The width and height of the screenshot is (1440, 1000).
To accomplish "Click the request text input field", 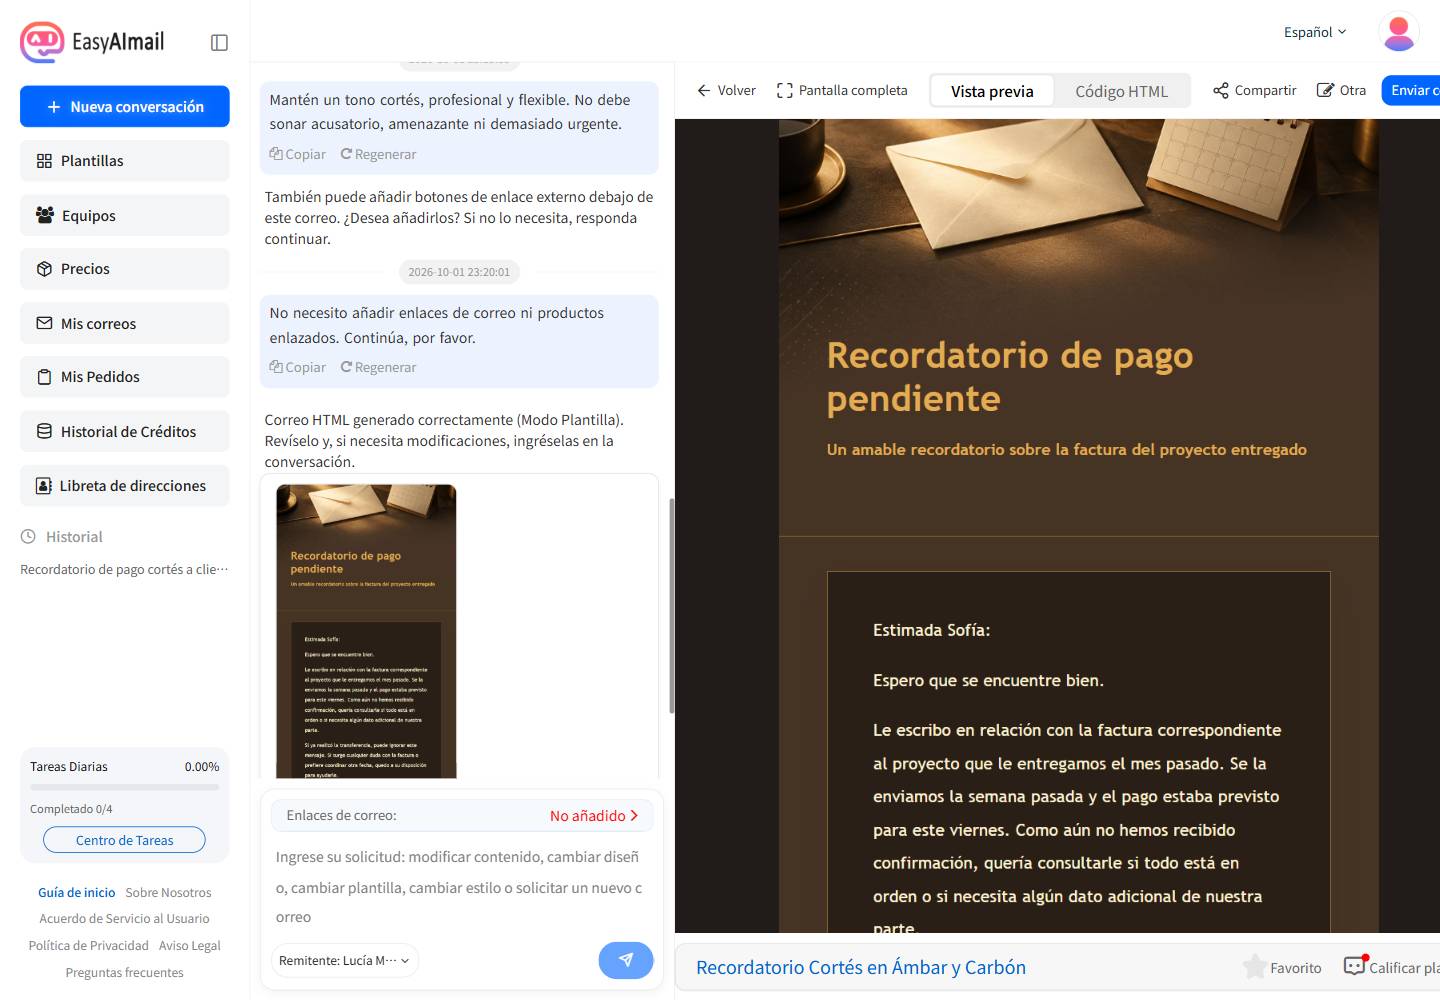I will [x=462, y=887].
